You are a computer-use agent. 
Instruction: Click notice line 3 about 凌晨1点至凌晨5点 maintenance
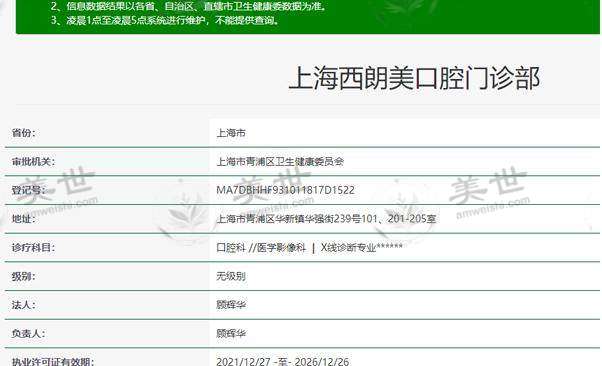pos(165,20)
